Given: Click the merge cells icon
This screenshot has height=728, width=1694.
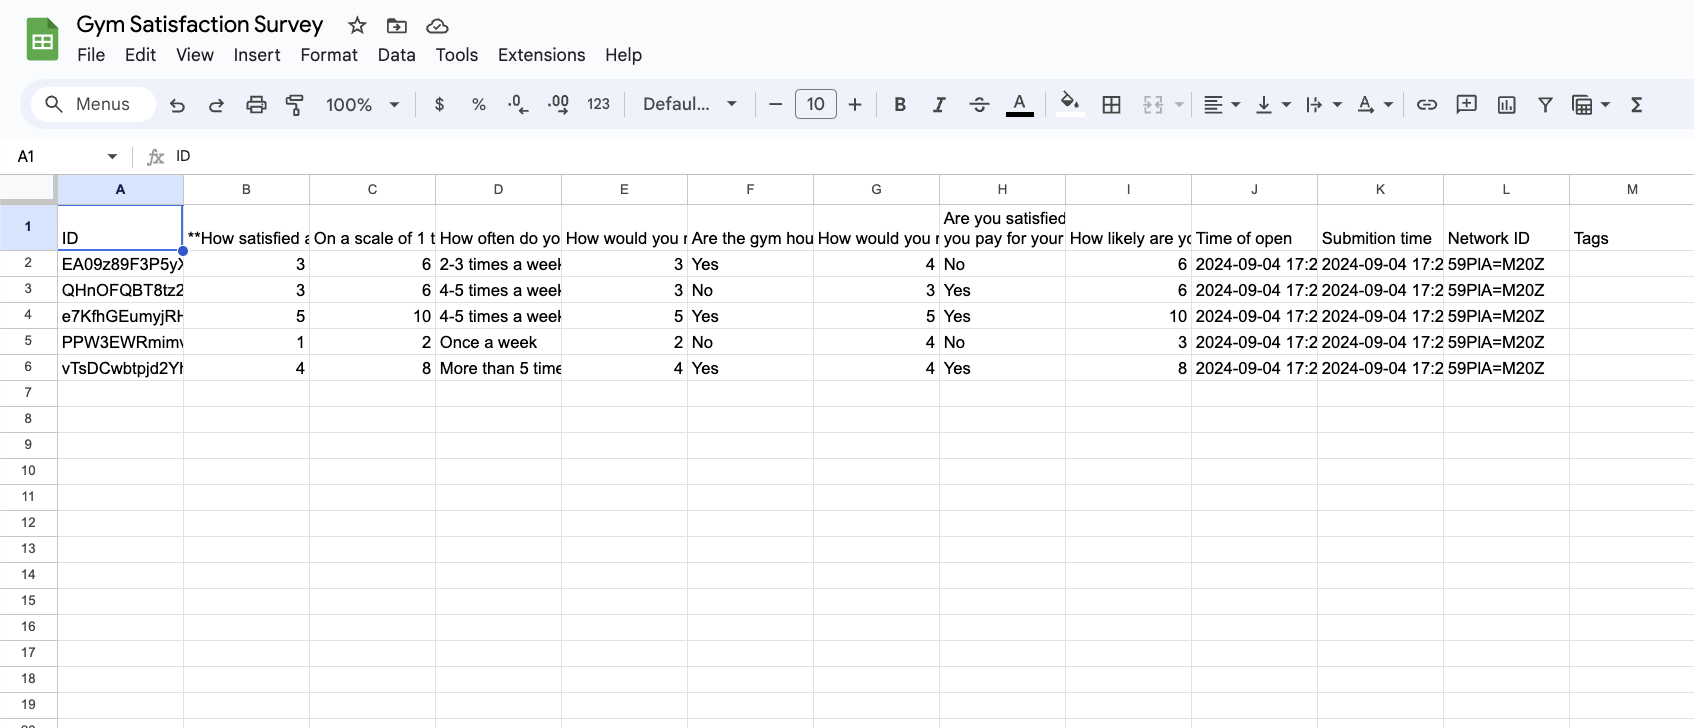Looking at the screenshot, I should coord(1153,104).
